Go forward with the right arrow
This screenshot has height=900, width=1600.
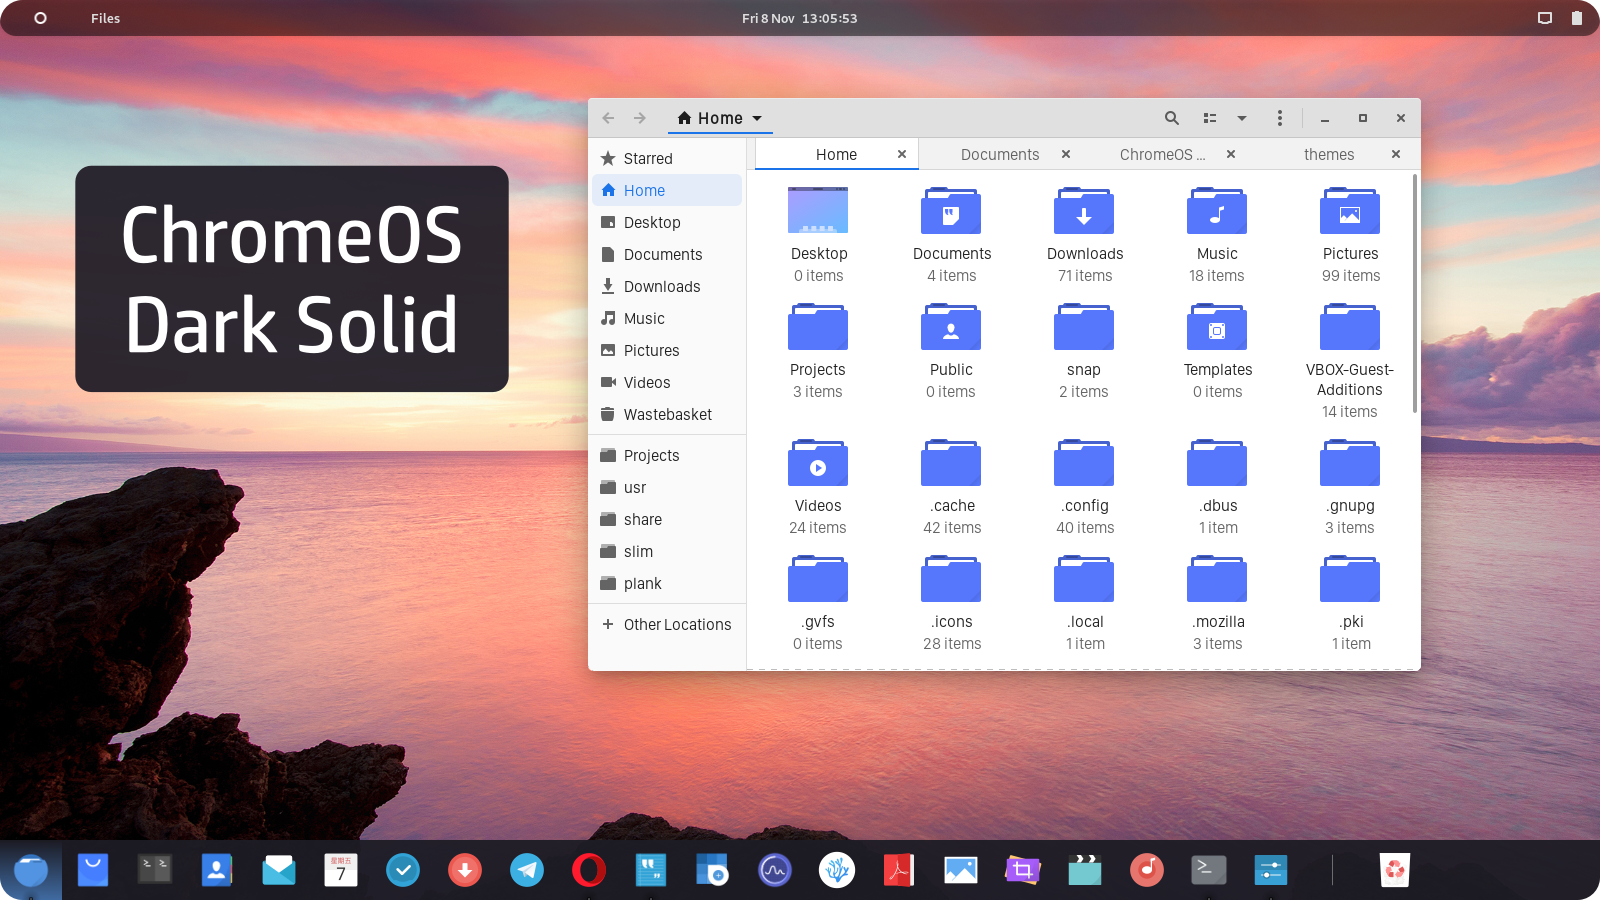(640, 118)
